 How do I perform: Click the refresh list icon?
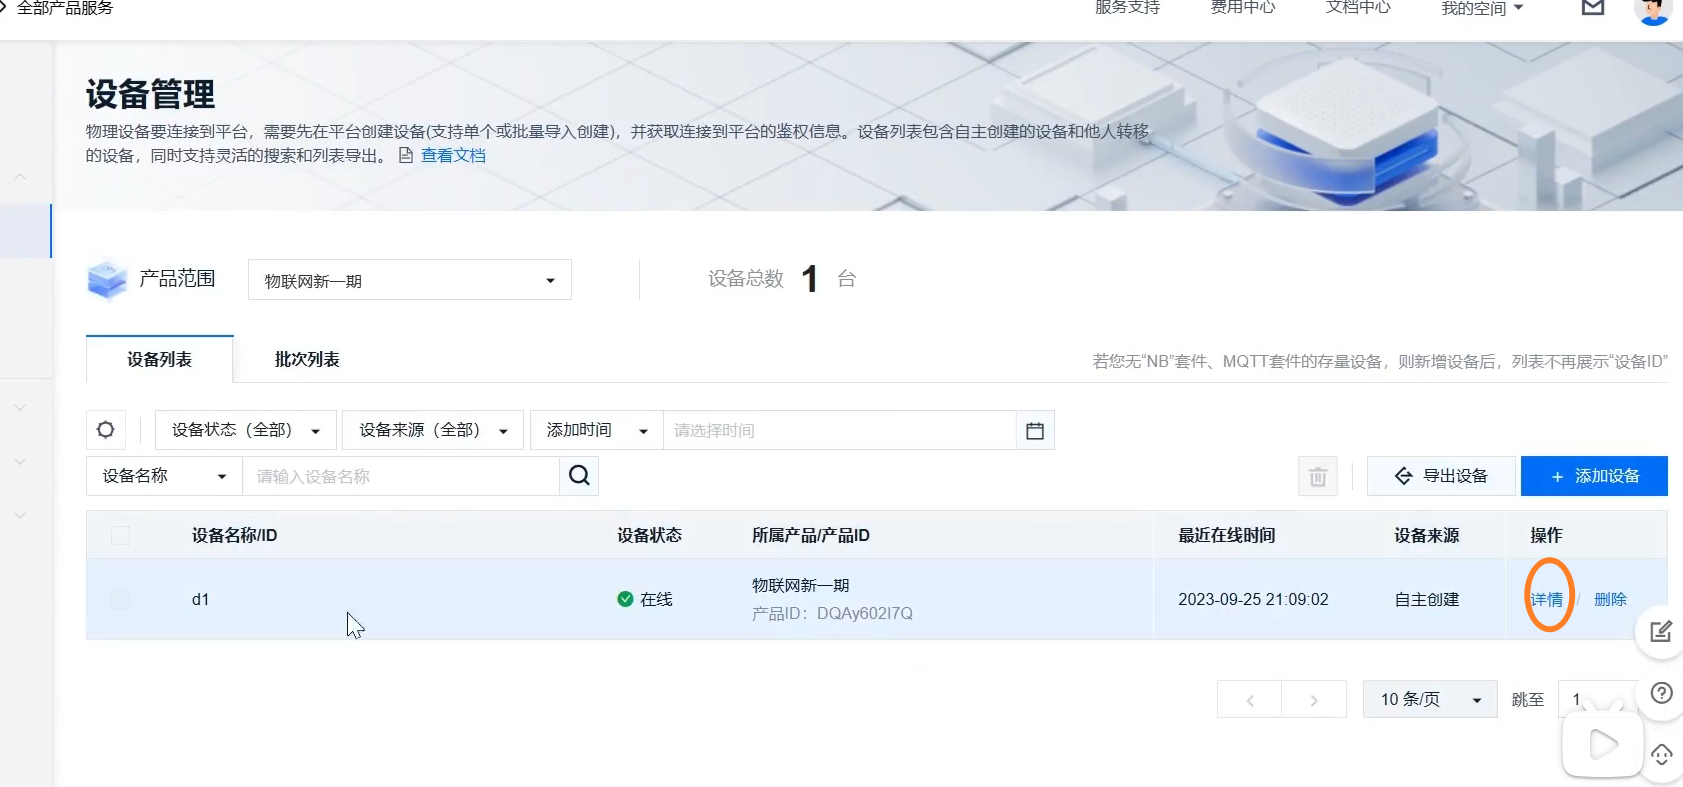click(106, 430)
